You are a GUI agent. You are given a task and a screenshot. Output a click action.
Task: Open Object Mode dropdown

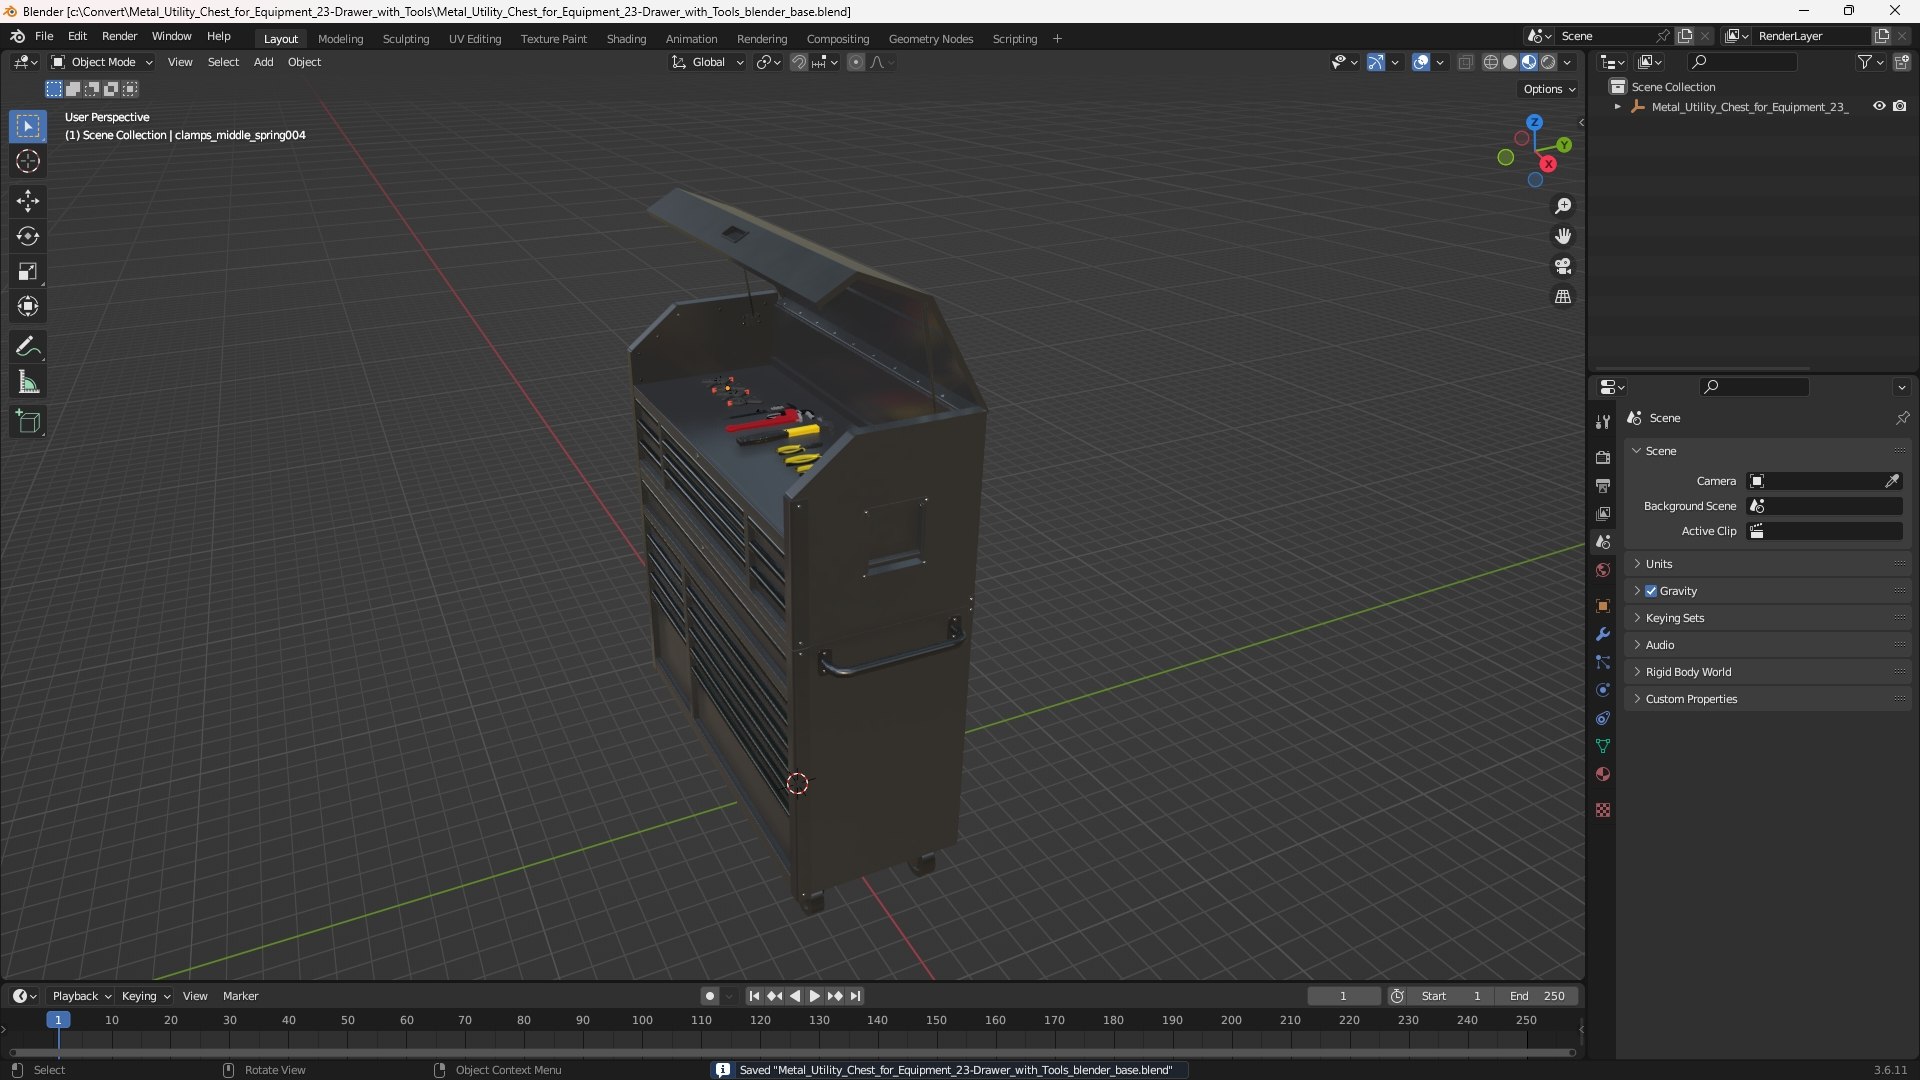[x=102, y=62]
